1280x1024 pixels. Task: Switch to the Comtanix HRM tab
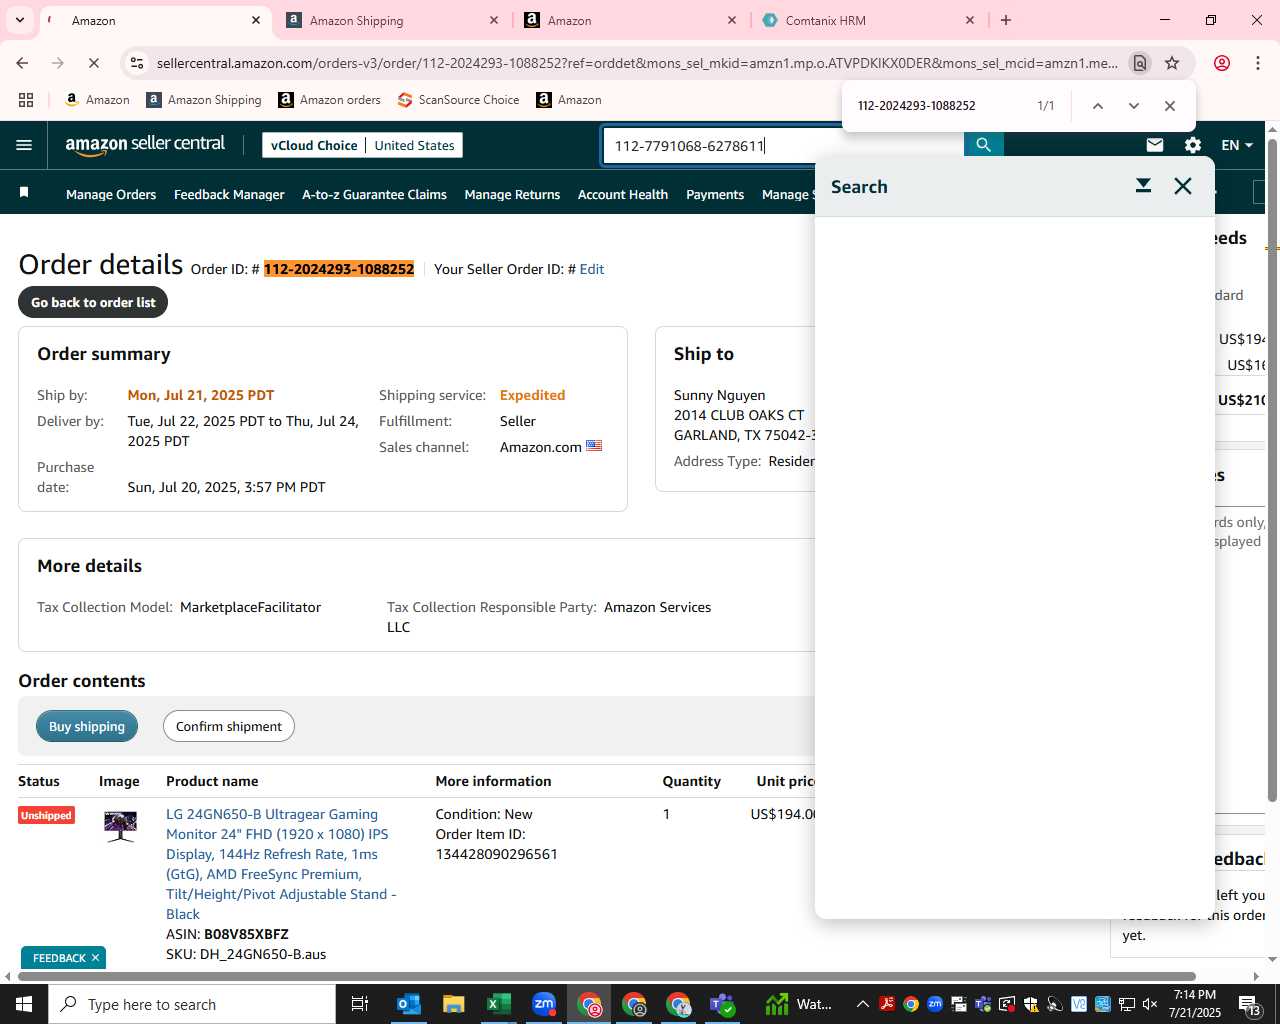866,20
